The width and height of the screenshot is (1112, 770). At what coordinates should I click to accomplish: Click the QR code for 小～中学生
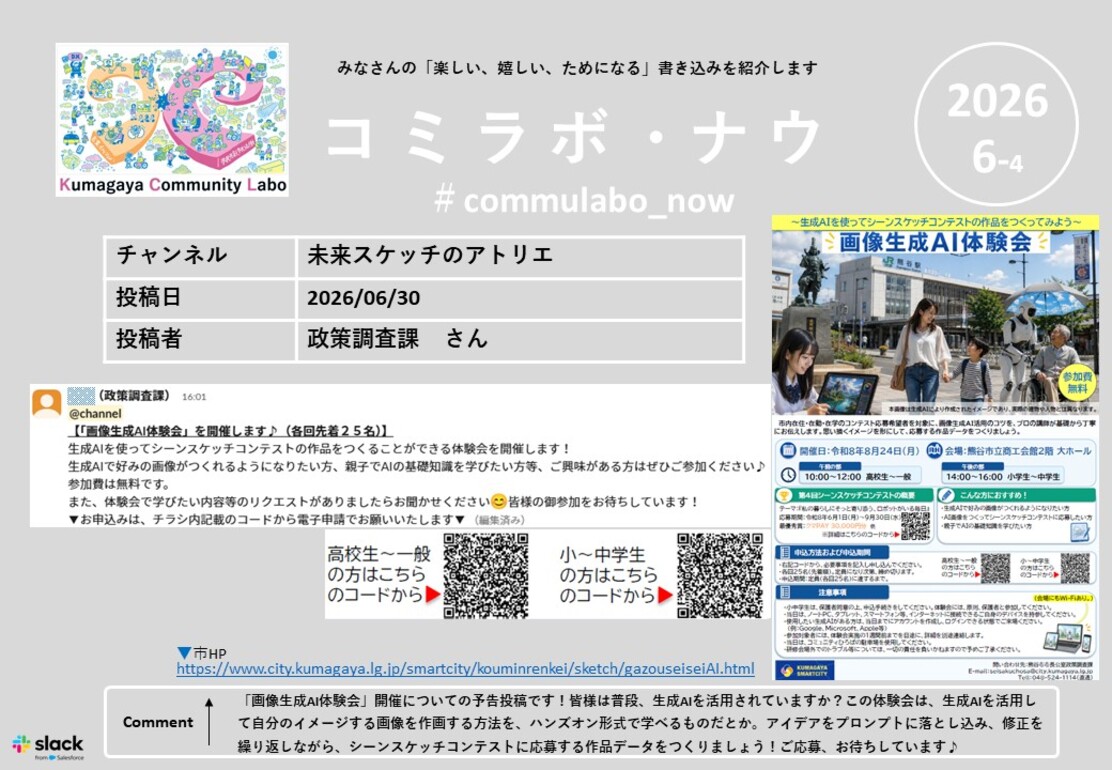(720, 576)
